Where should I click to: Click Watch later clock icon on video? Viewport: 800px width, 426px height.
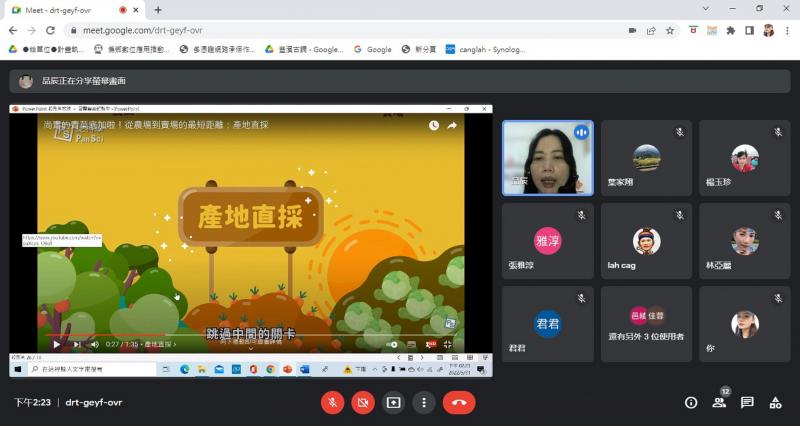434,126
